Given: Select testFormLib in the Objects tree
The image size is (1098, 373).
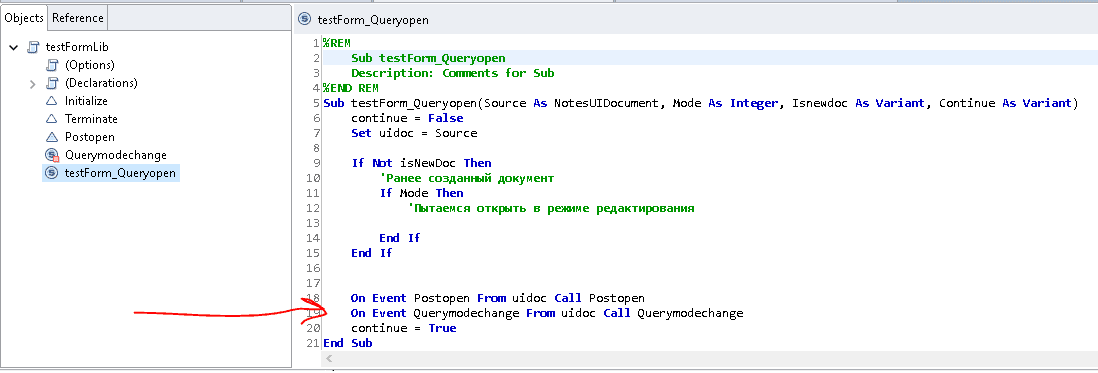Looking at the screenshot, I should pyautogui.click(x=77, y=48).
